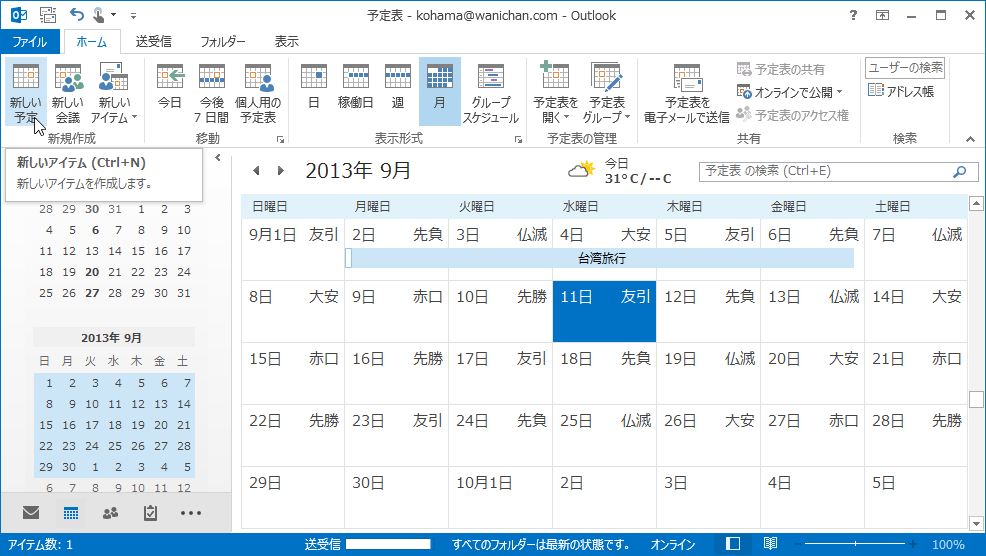Create a new appointment (新しい予定)
The height and width of the screenshot is (556, 986).
(26, 92)
